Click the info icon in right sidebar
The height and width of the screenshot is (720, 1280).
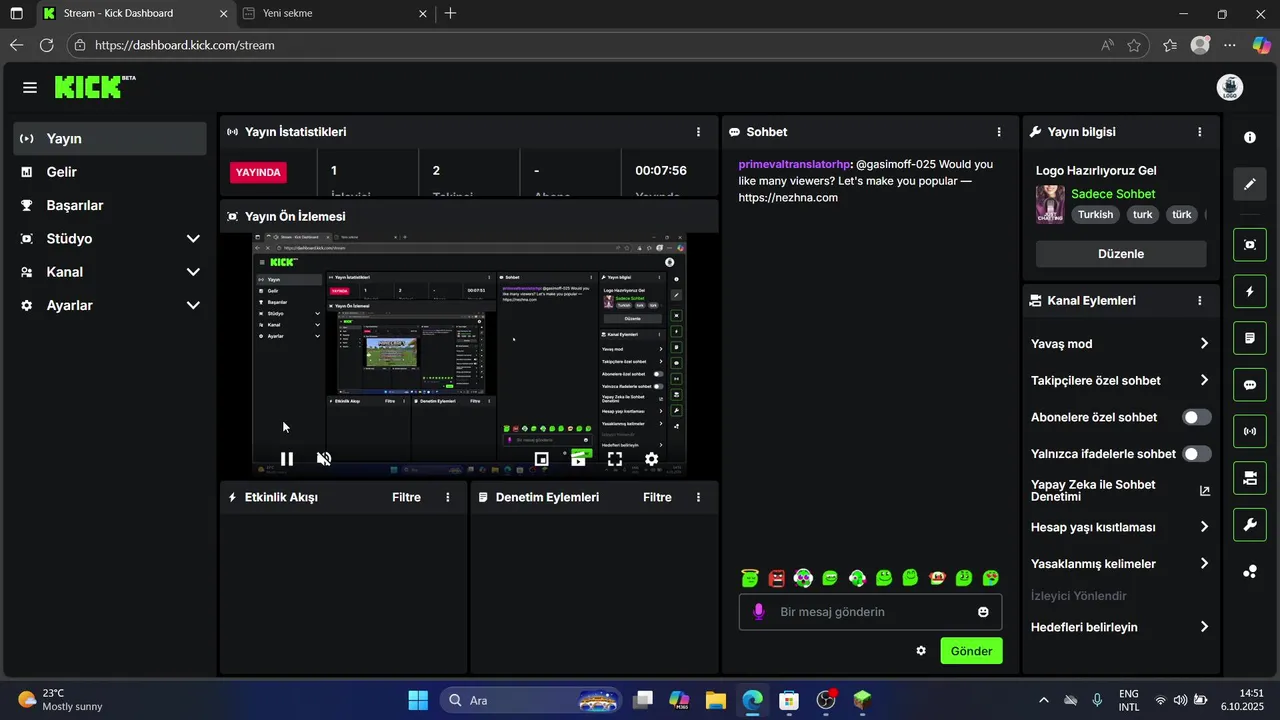point(1250,137)
